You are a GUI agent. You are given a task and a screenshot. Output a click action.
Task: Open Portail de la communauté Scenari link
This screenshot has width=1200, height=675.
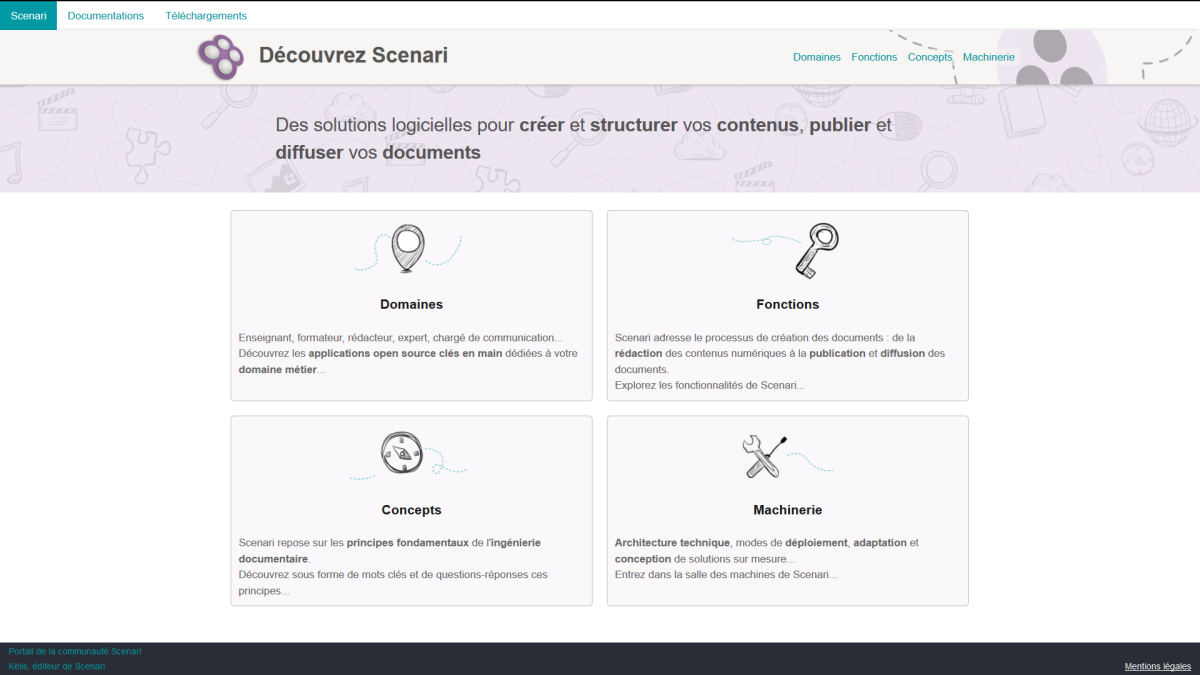tap(75, 651)
